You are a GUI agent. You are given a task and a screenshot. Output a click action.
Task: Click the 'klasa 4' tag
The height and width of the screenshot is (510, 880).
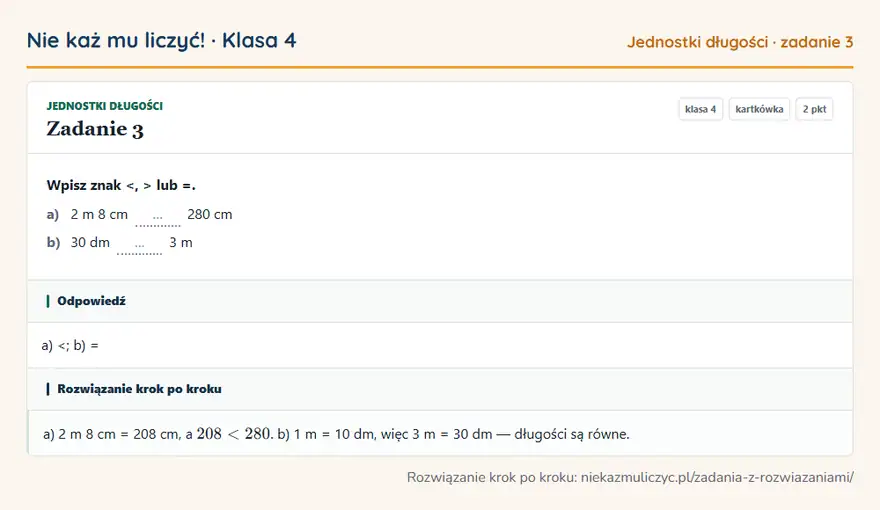click(x=700, y=109)
